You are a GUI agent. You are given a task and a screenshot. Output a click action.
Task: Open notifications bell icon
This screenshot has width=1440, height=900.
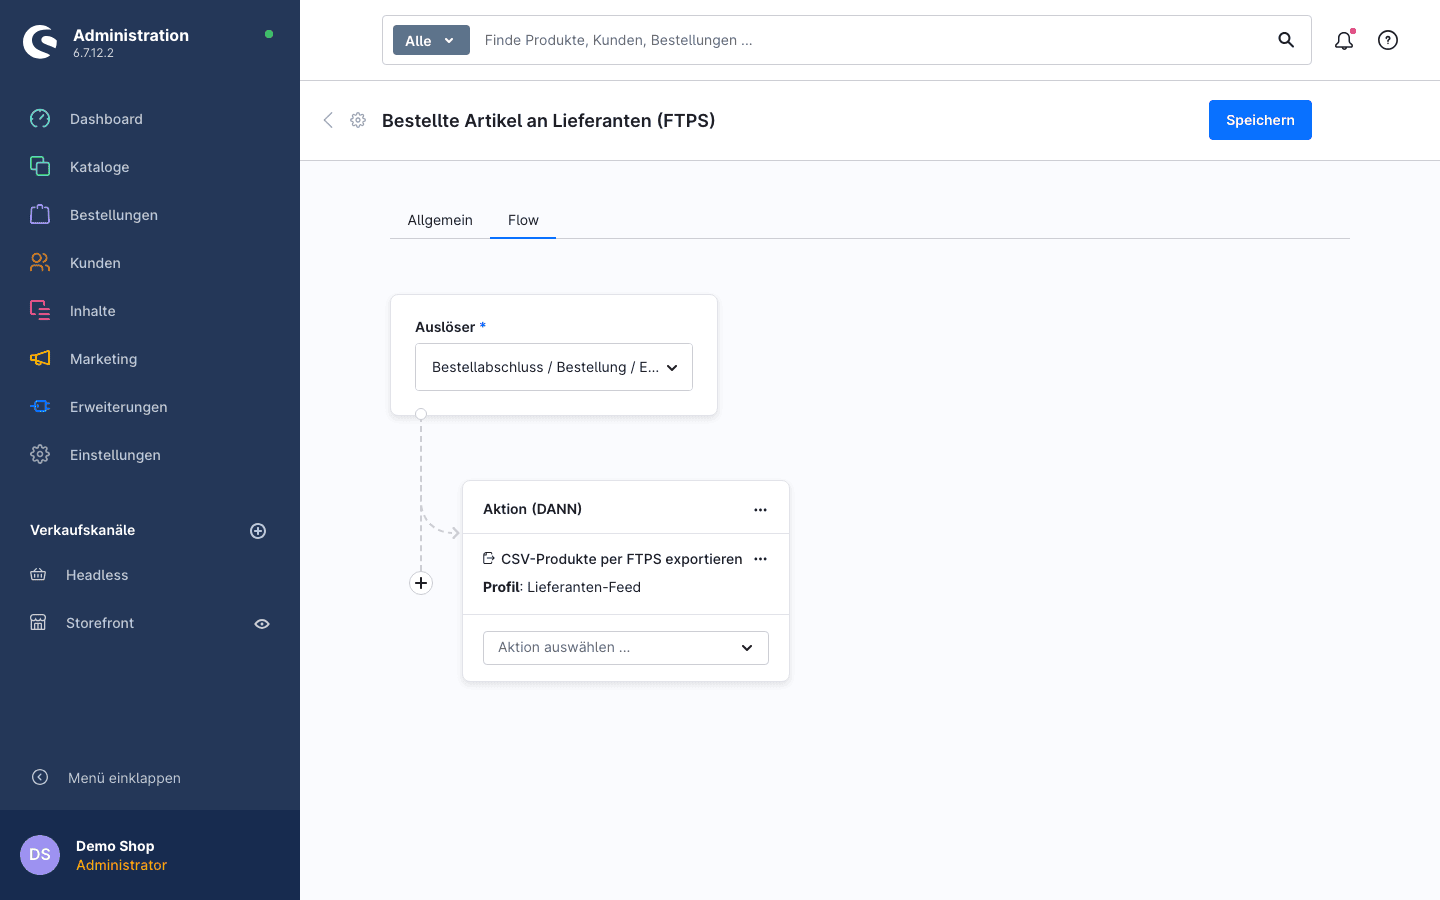click(1344, 40)
